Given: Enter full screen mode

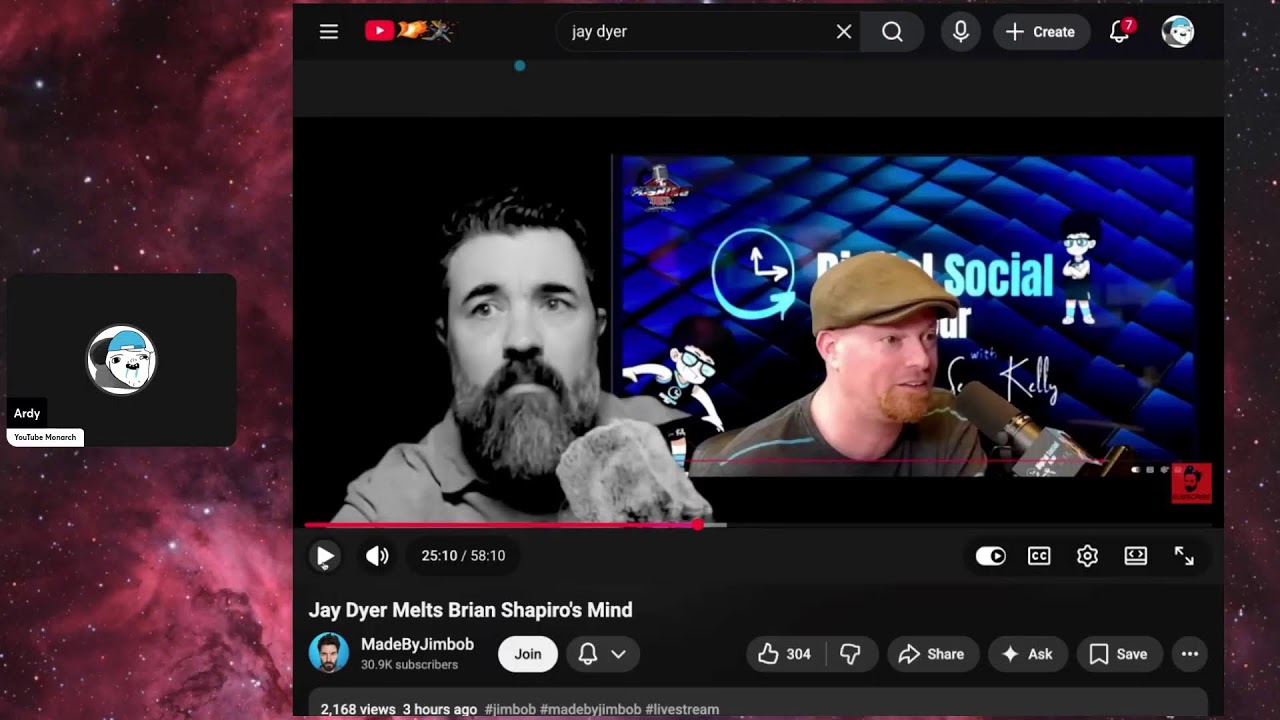Looking at the screenshot, I should tap(1184, 556).
